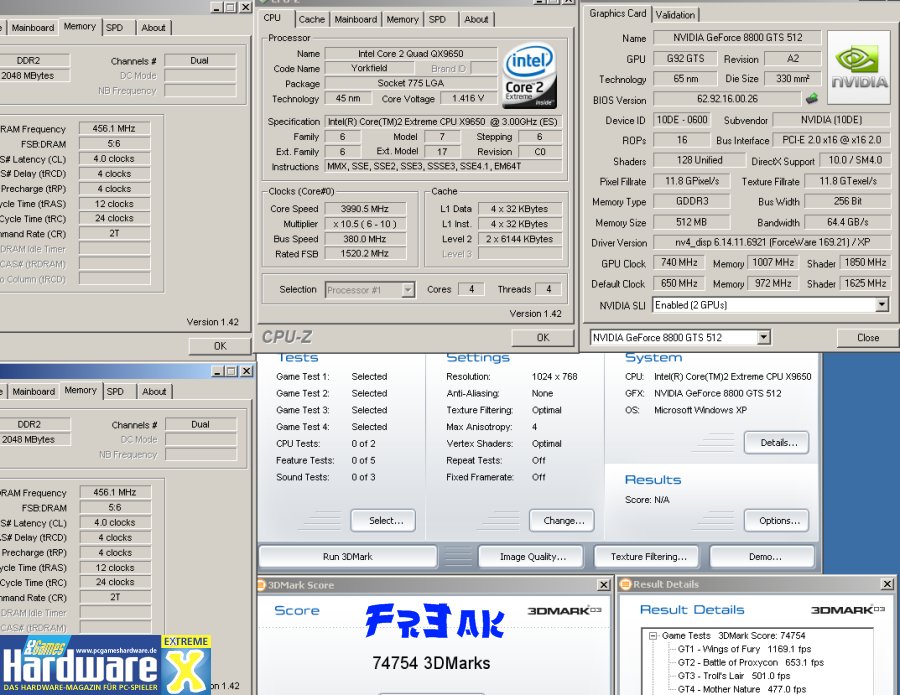Open SPD tab in lower-left CPU-Z window
The width and height of the screenshot is (900, 695).
115,391
